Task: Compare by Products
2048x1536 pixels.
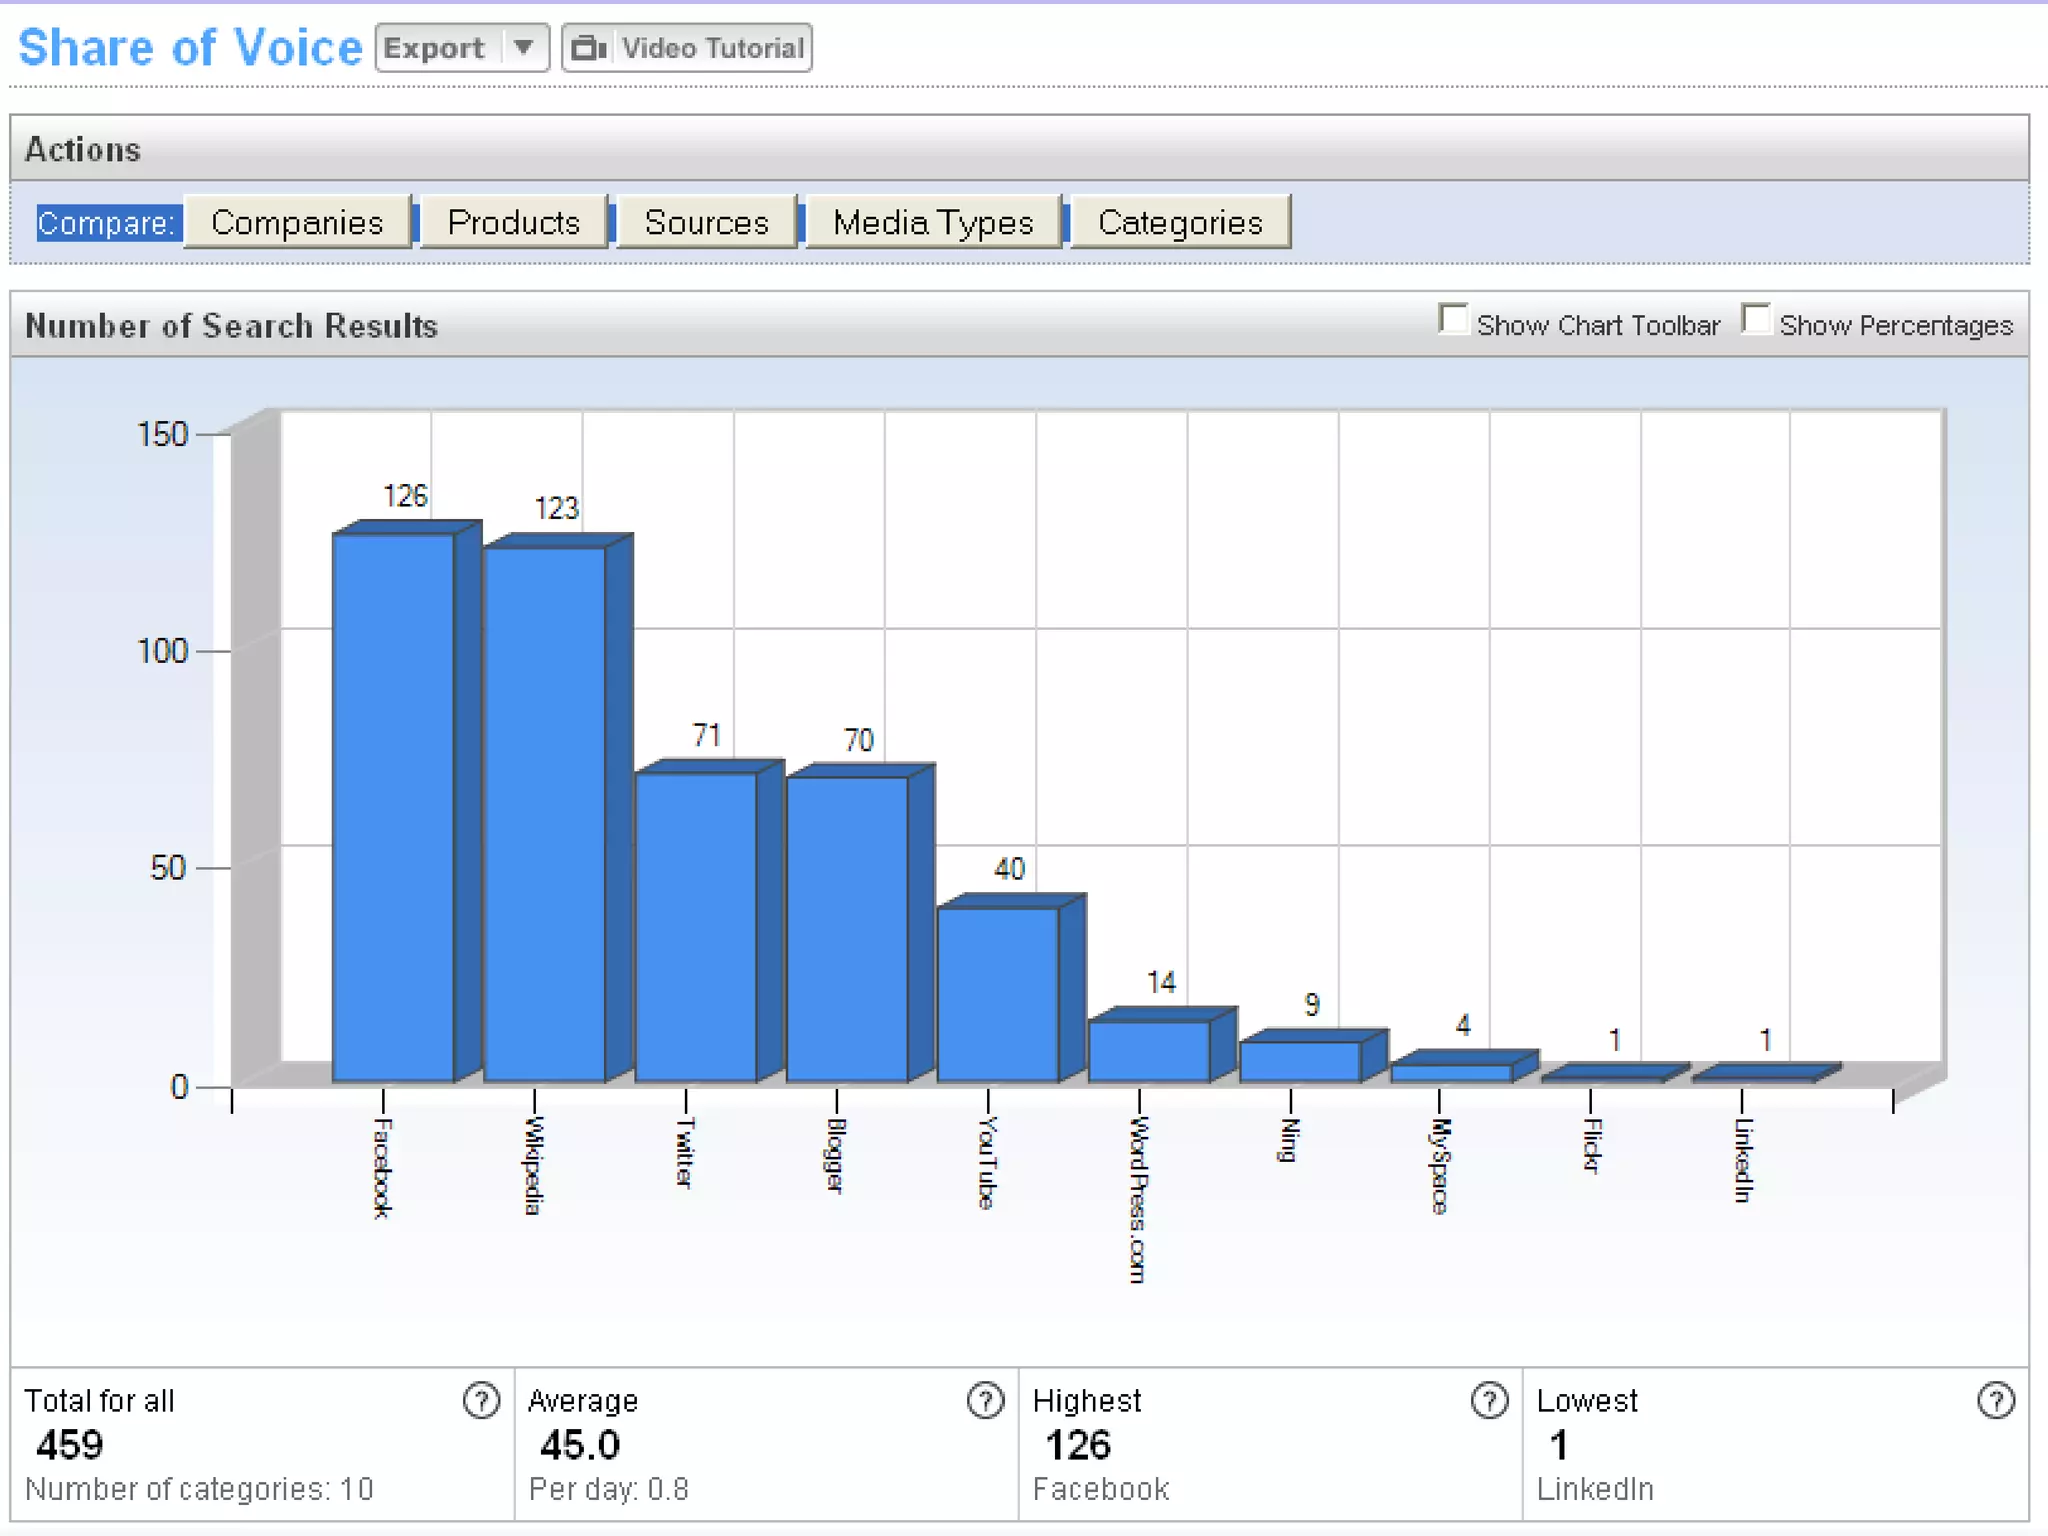Action: 513,222
